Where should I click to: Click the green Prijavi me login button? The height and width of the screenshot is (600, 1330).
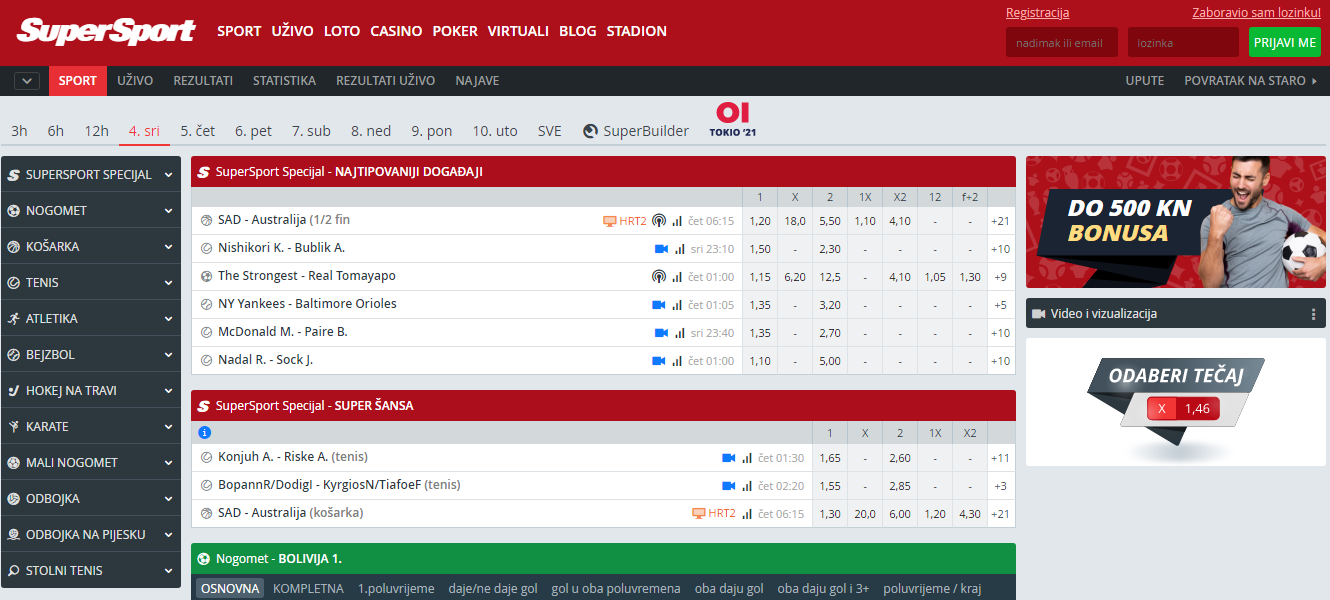coord(1285,42)
